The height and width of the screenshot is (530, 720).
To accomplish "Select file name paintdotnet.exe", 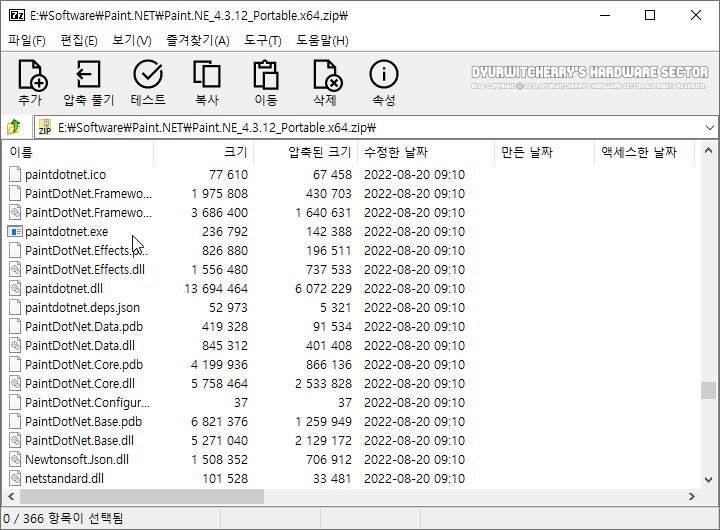I will pyautogui.click(x=67, y=231).
